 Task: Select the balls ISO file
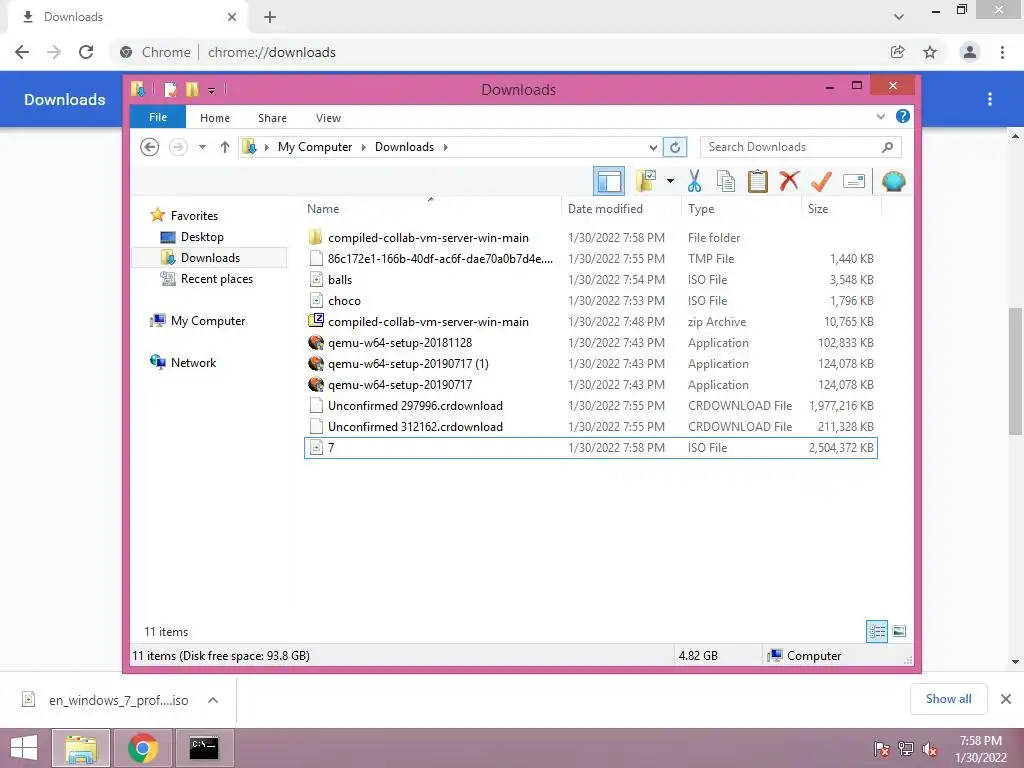[590, 280]
